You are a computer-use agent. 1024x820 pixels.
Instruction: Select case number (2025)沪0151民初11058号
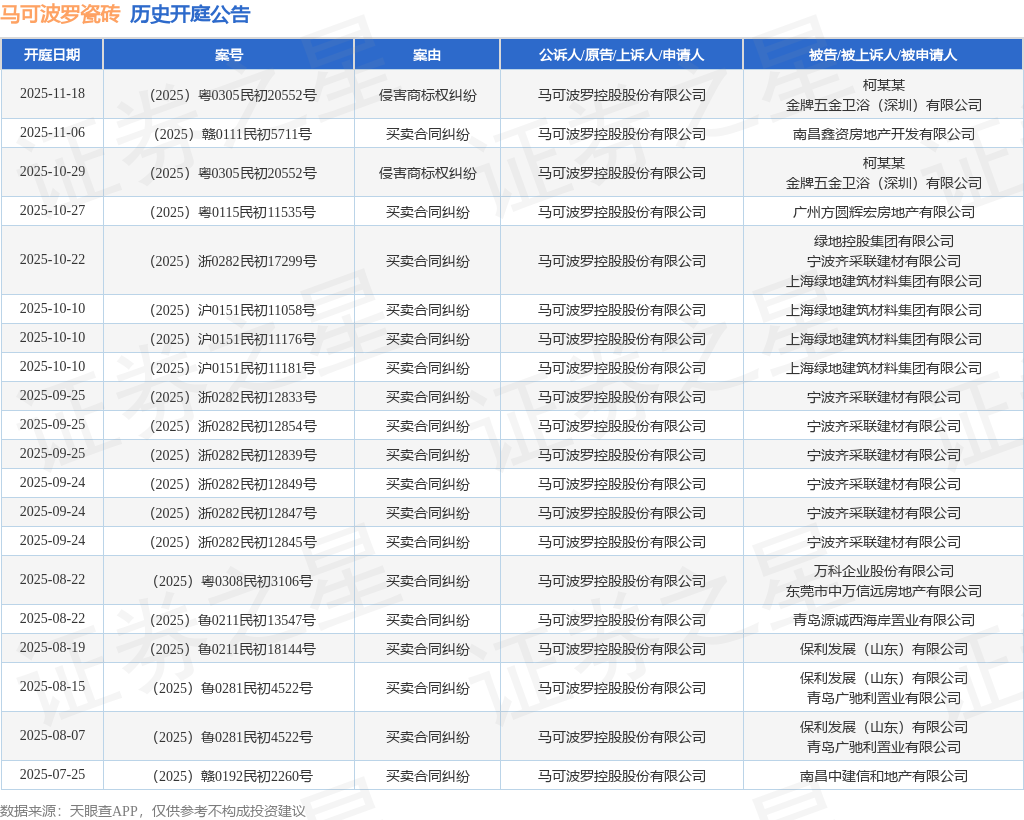(x=232, y=310)
